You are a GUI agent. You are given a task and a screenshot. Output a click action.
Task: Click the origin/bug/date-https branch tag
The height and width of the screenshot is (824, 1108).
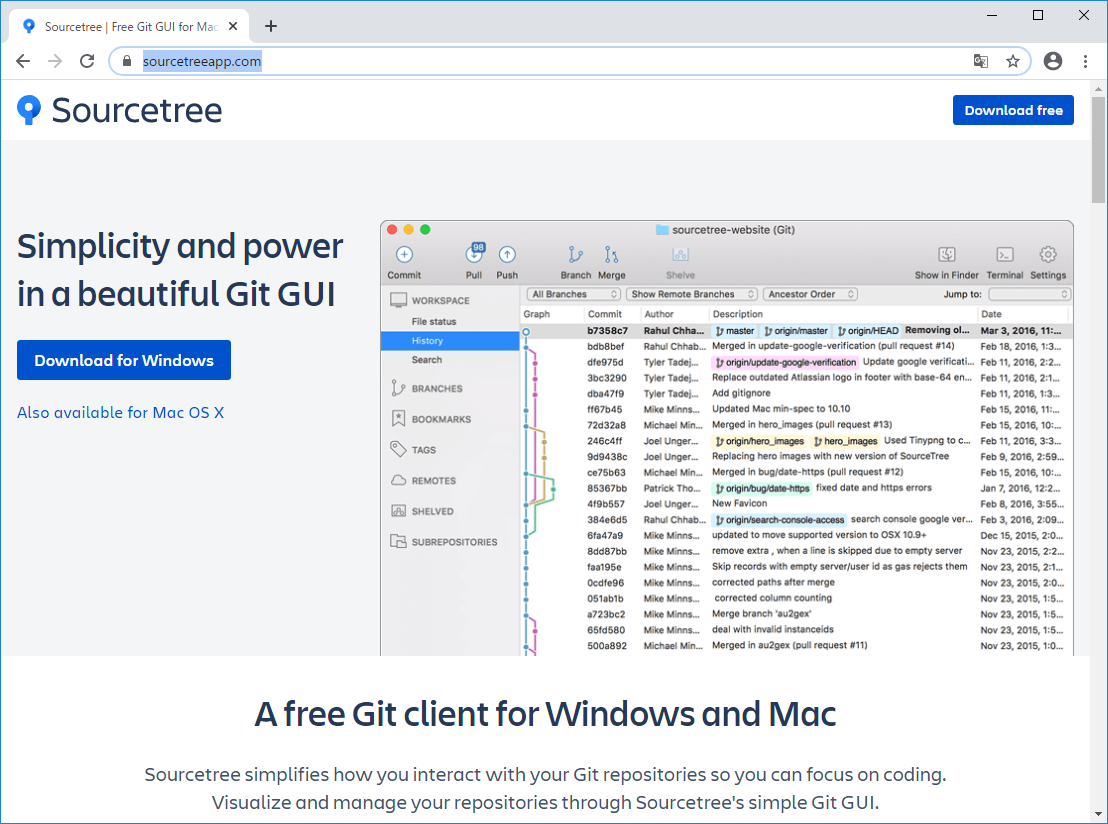point(761,488)
